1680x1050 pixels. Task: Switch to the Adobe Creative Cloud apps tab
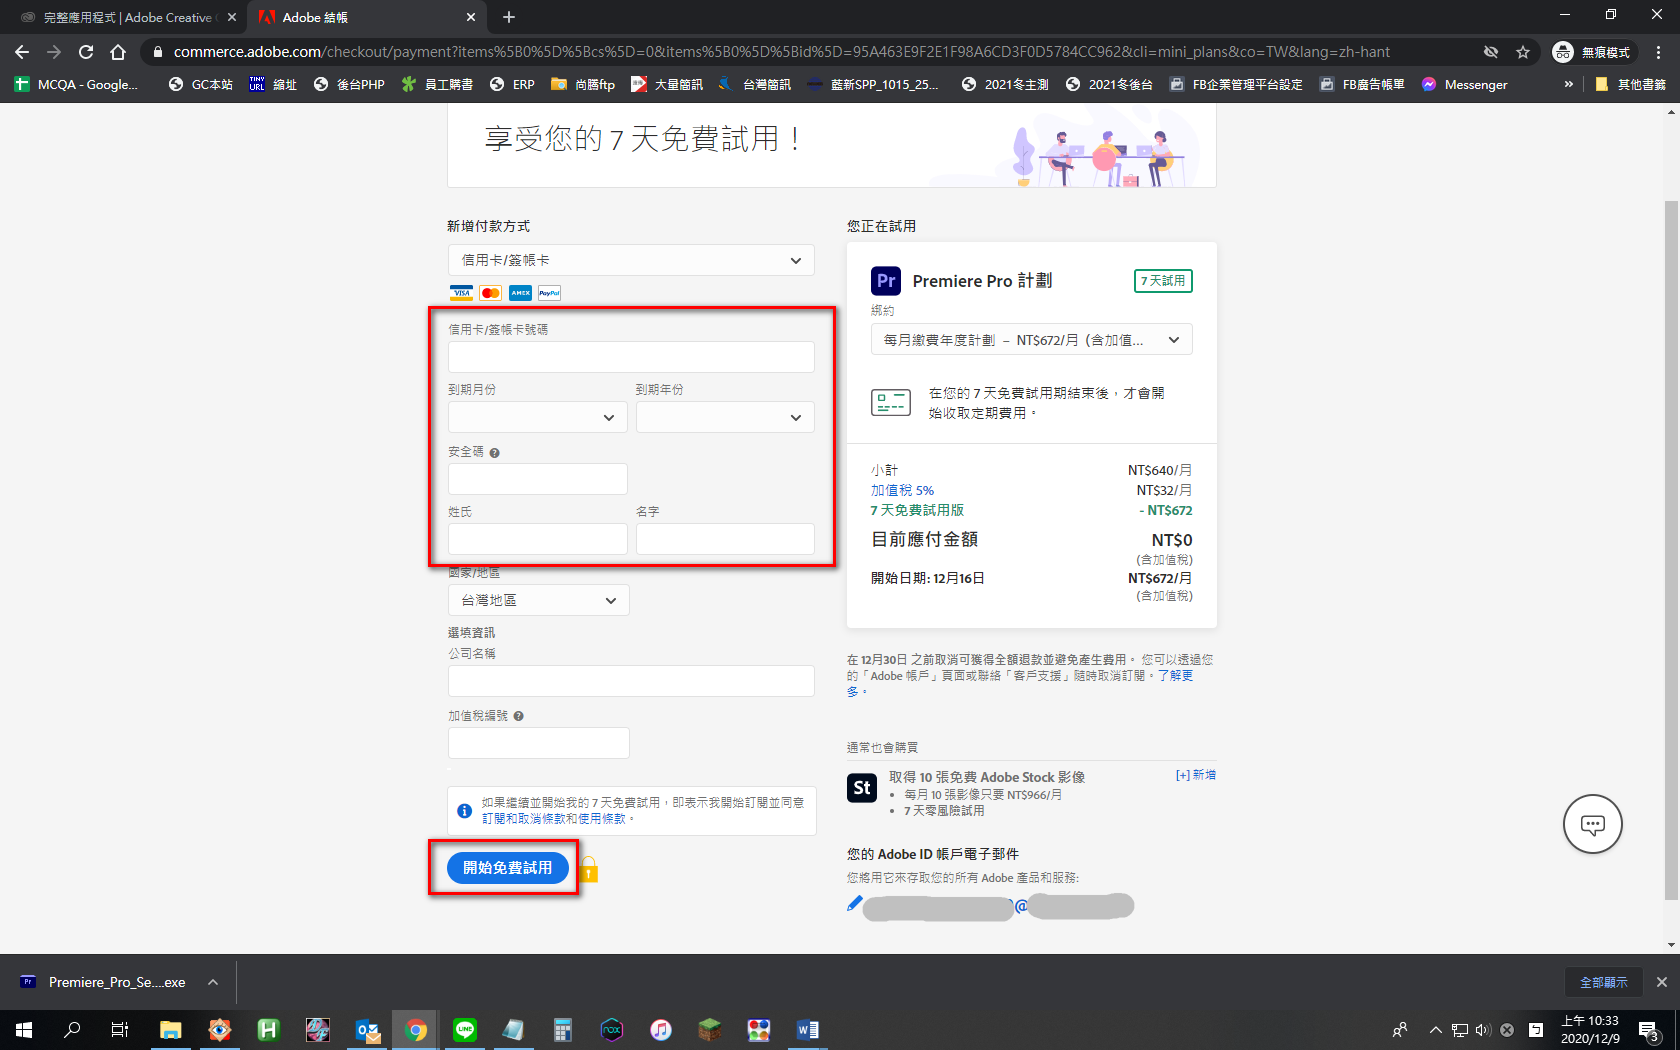pos(128,17)
